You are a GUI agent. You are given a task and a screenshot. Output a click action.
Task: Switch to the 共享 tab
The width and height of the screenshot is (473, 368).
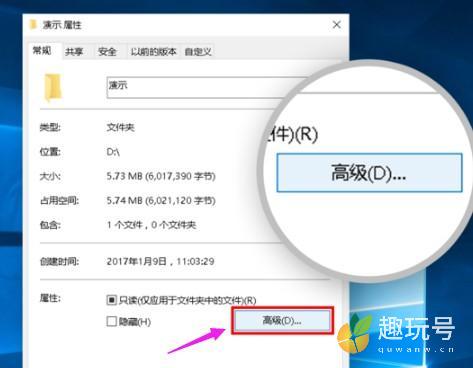tap(74, 52)
